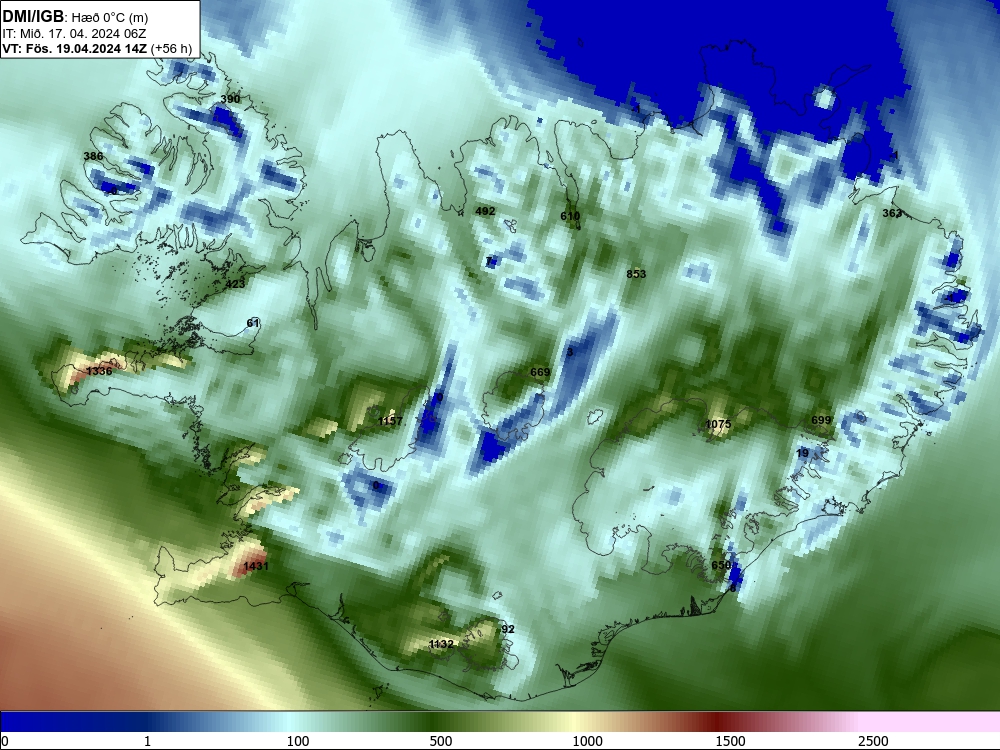Click the legend label 1000
The width and height of the screenshot is (1000, 750).
click(x=587, y=741)
